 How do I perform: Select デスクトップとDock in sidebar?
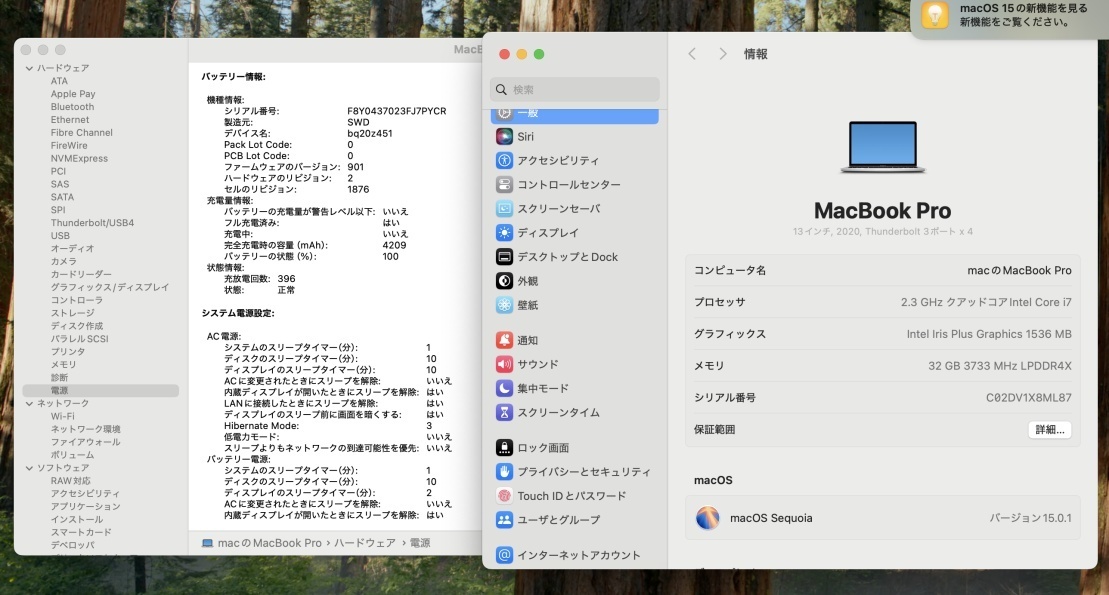coord(567,257)
